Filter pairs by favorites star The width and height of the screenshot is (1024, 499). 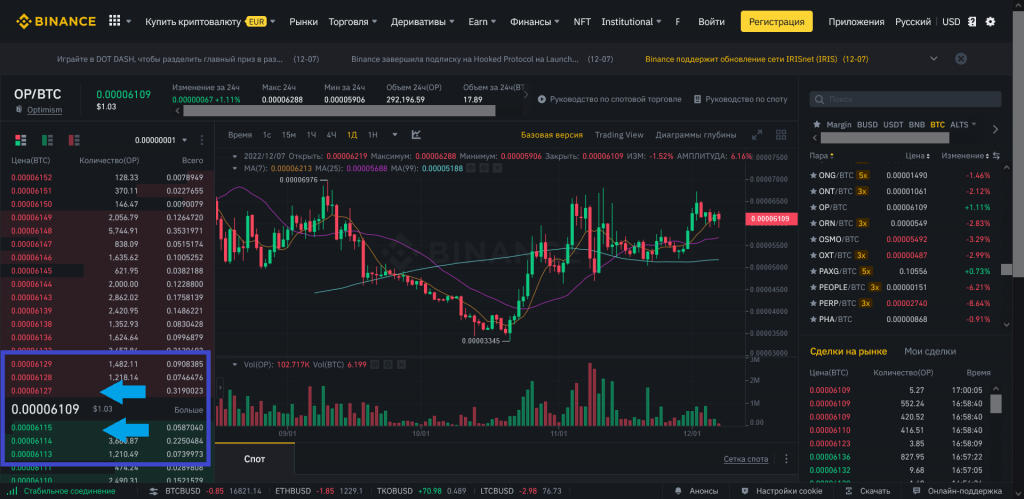coord(815,125)
